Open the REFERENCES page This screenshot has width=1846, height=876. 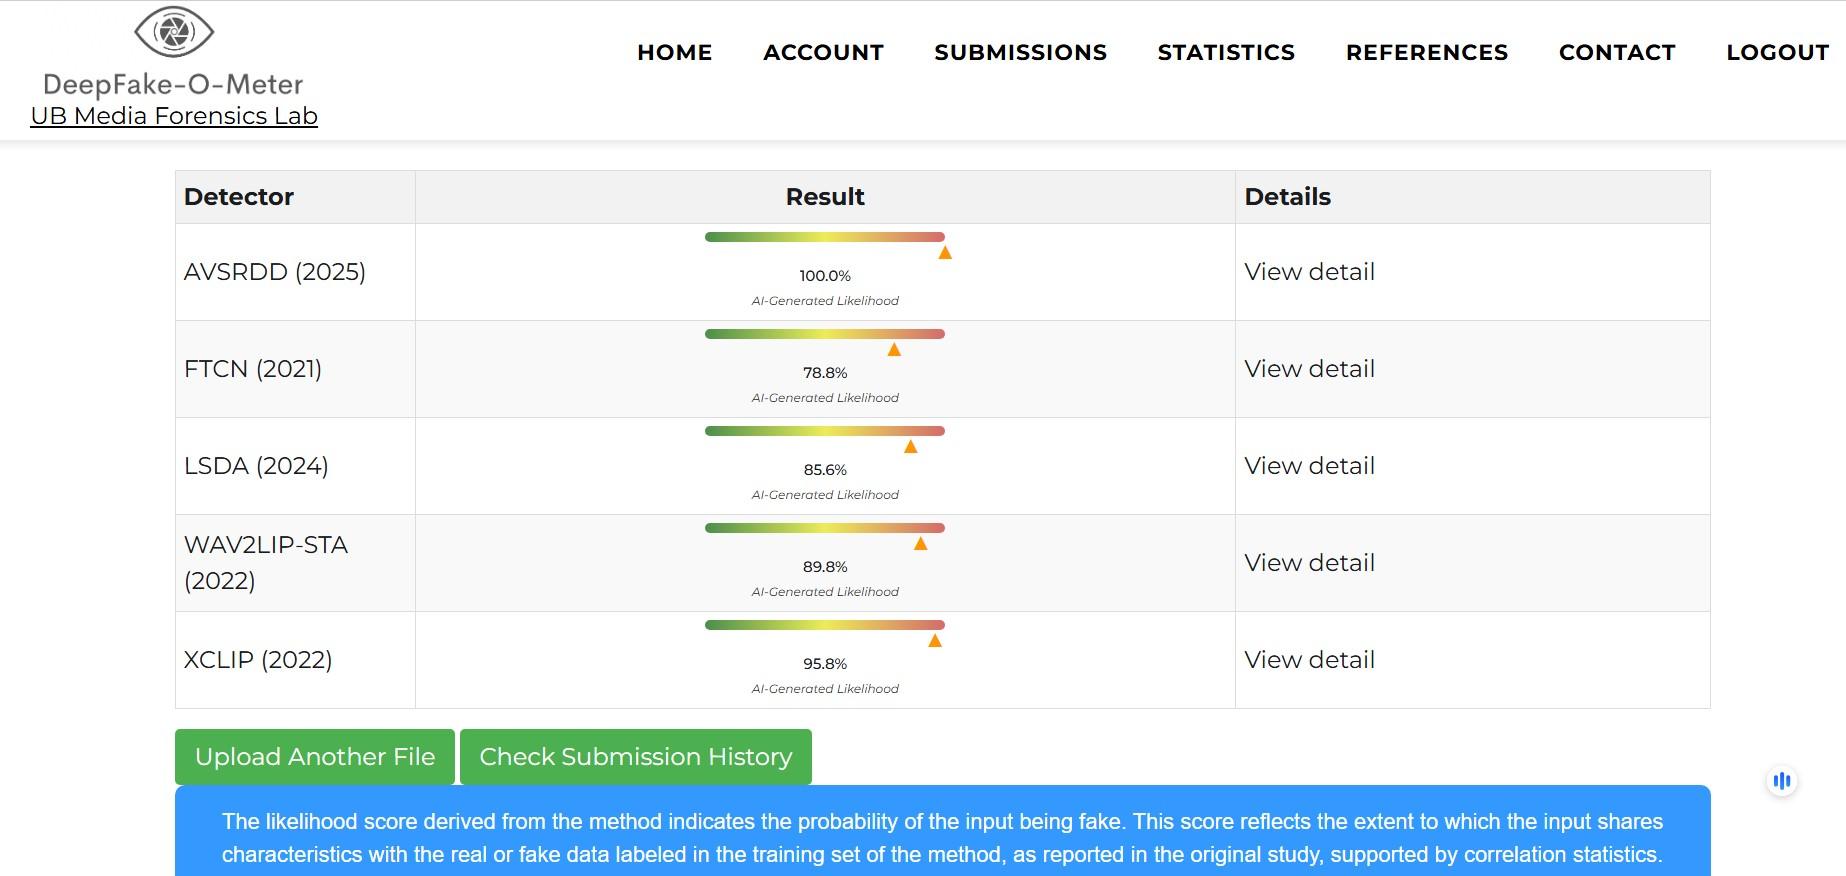tap(1426, 52)
